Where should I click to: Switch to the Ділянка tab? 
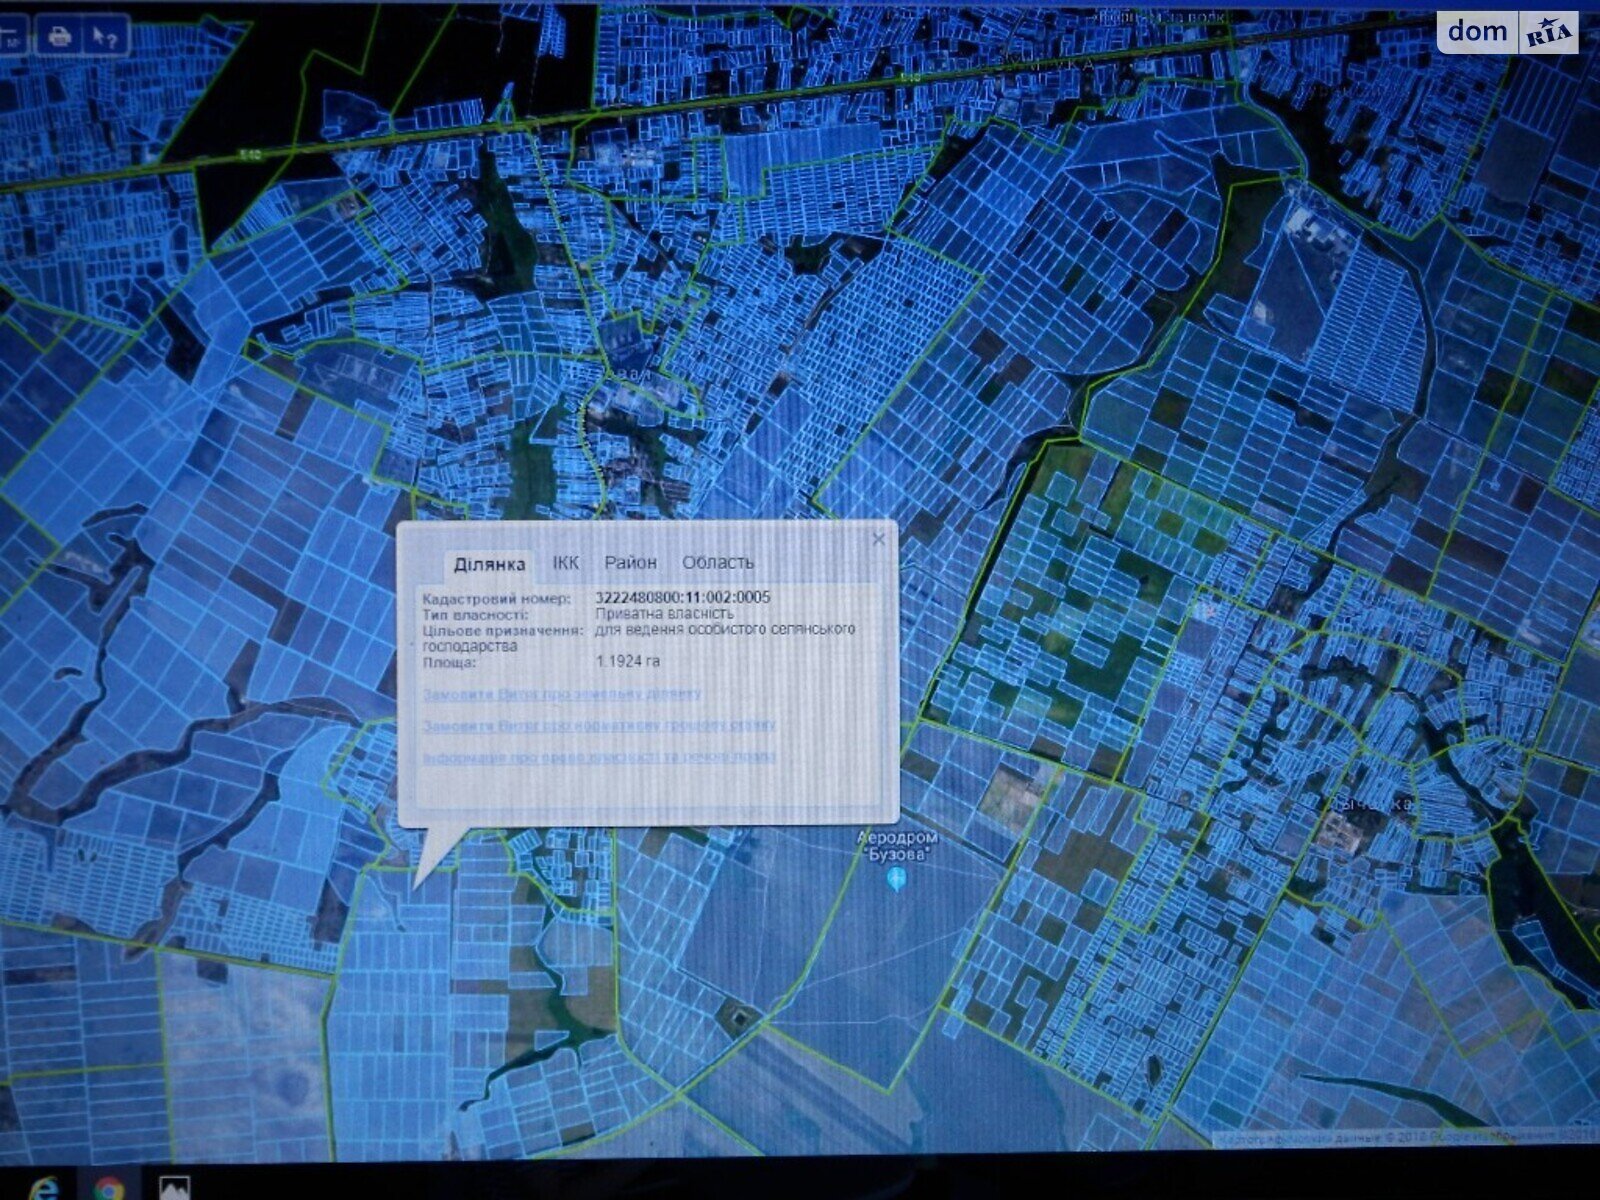(489, 564)
